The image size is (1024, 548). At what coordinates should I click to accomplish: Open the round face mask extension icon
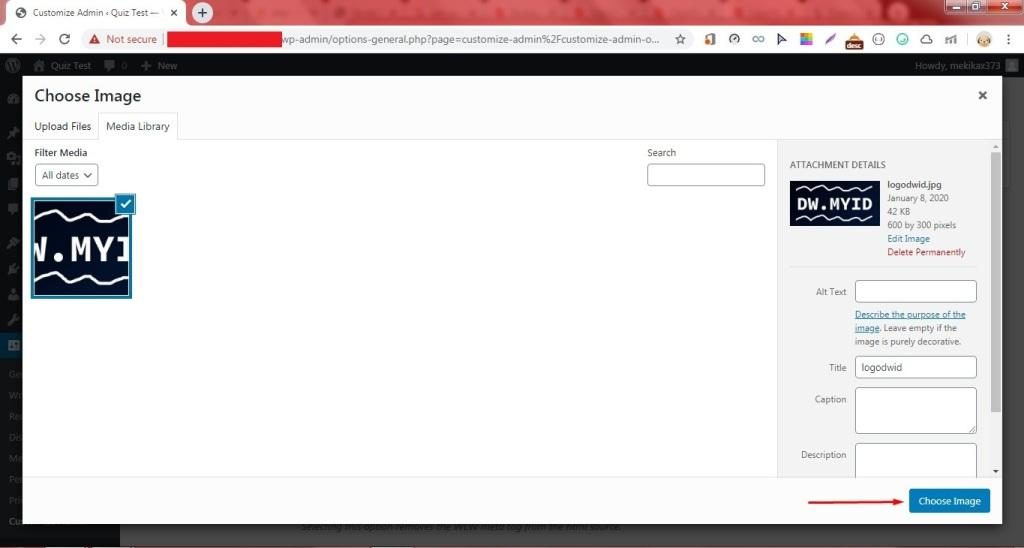click(x=878, y=39)
